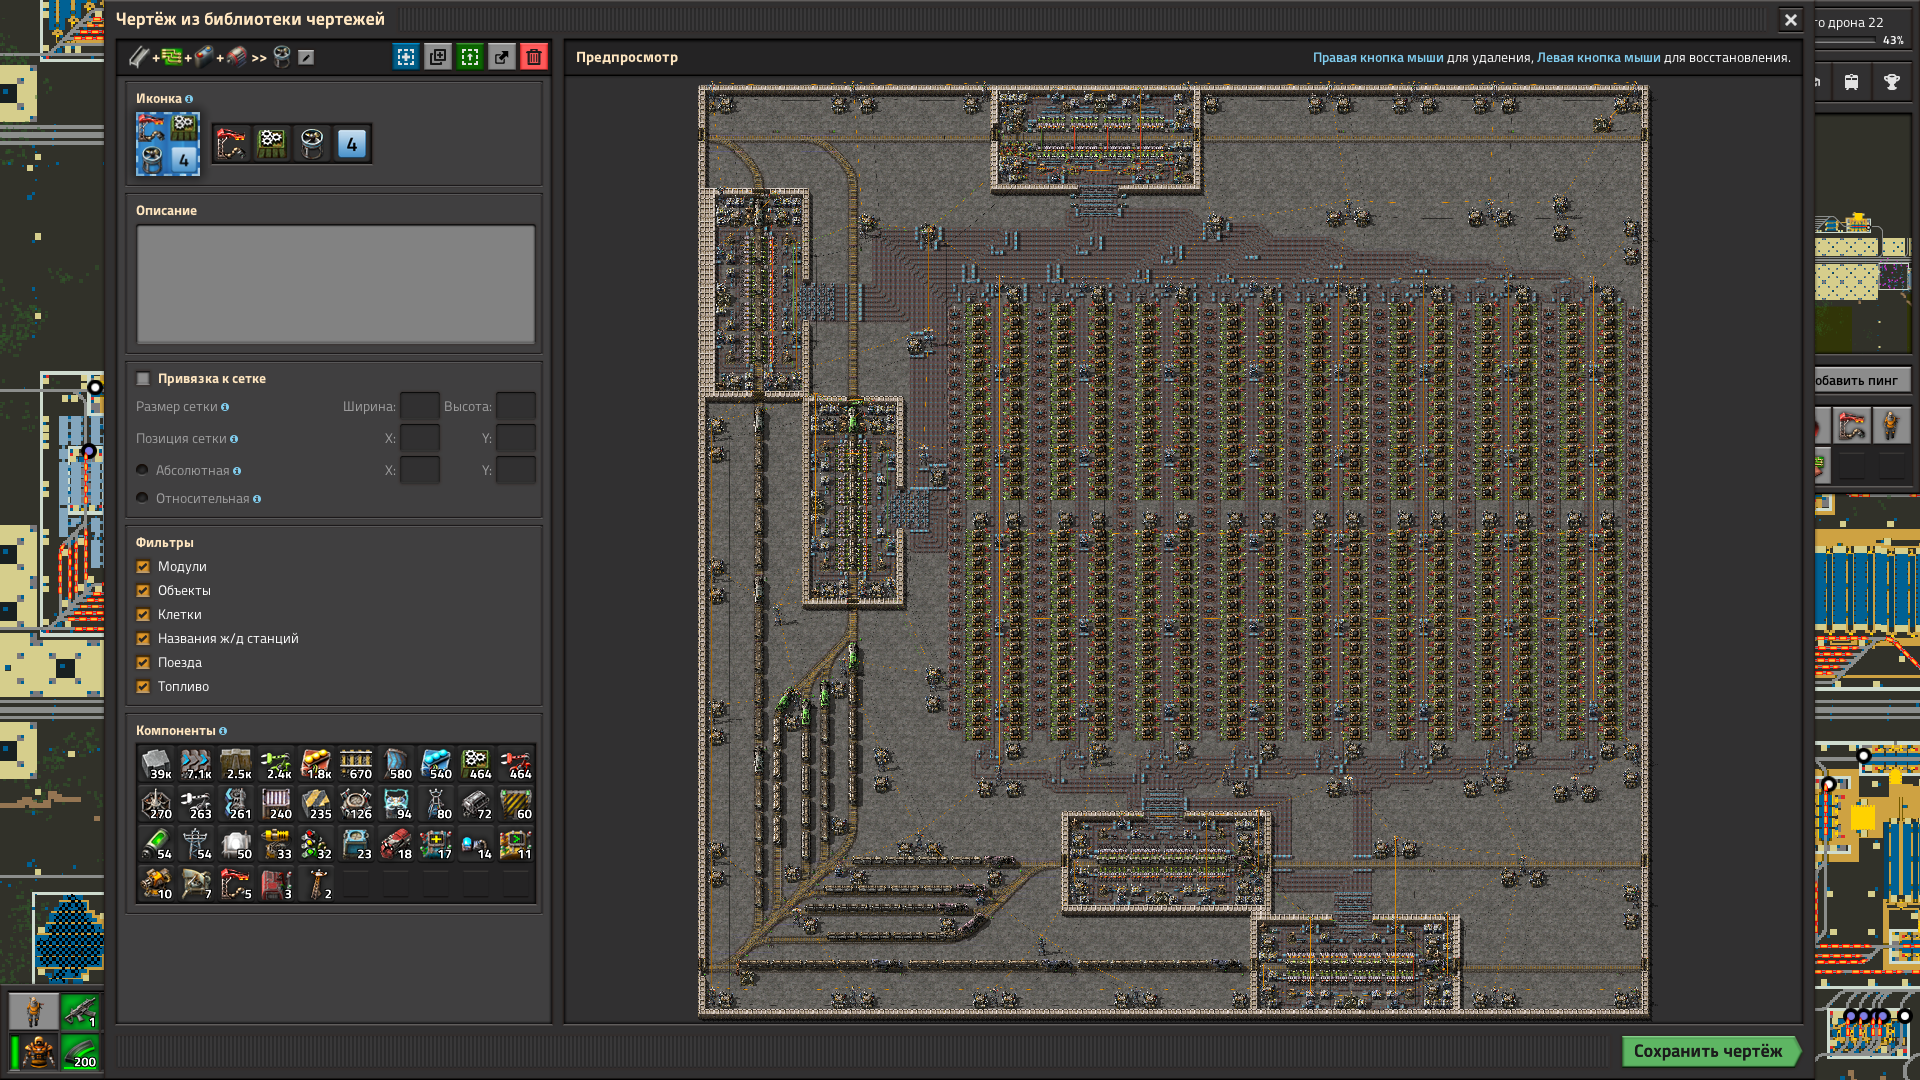Image resolution: width=1920 pixels, height=1080 pixels.
Task: Select the rocket silo crane icon slot
Action: (232, 144)
